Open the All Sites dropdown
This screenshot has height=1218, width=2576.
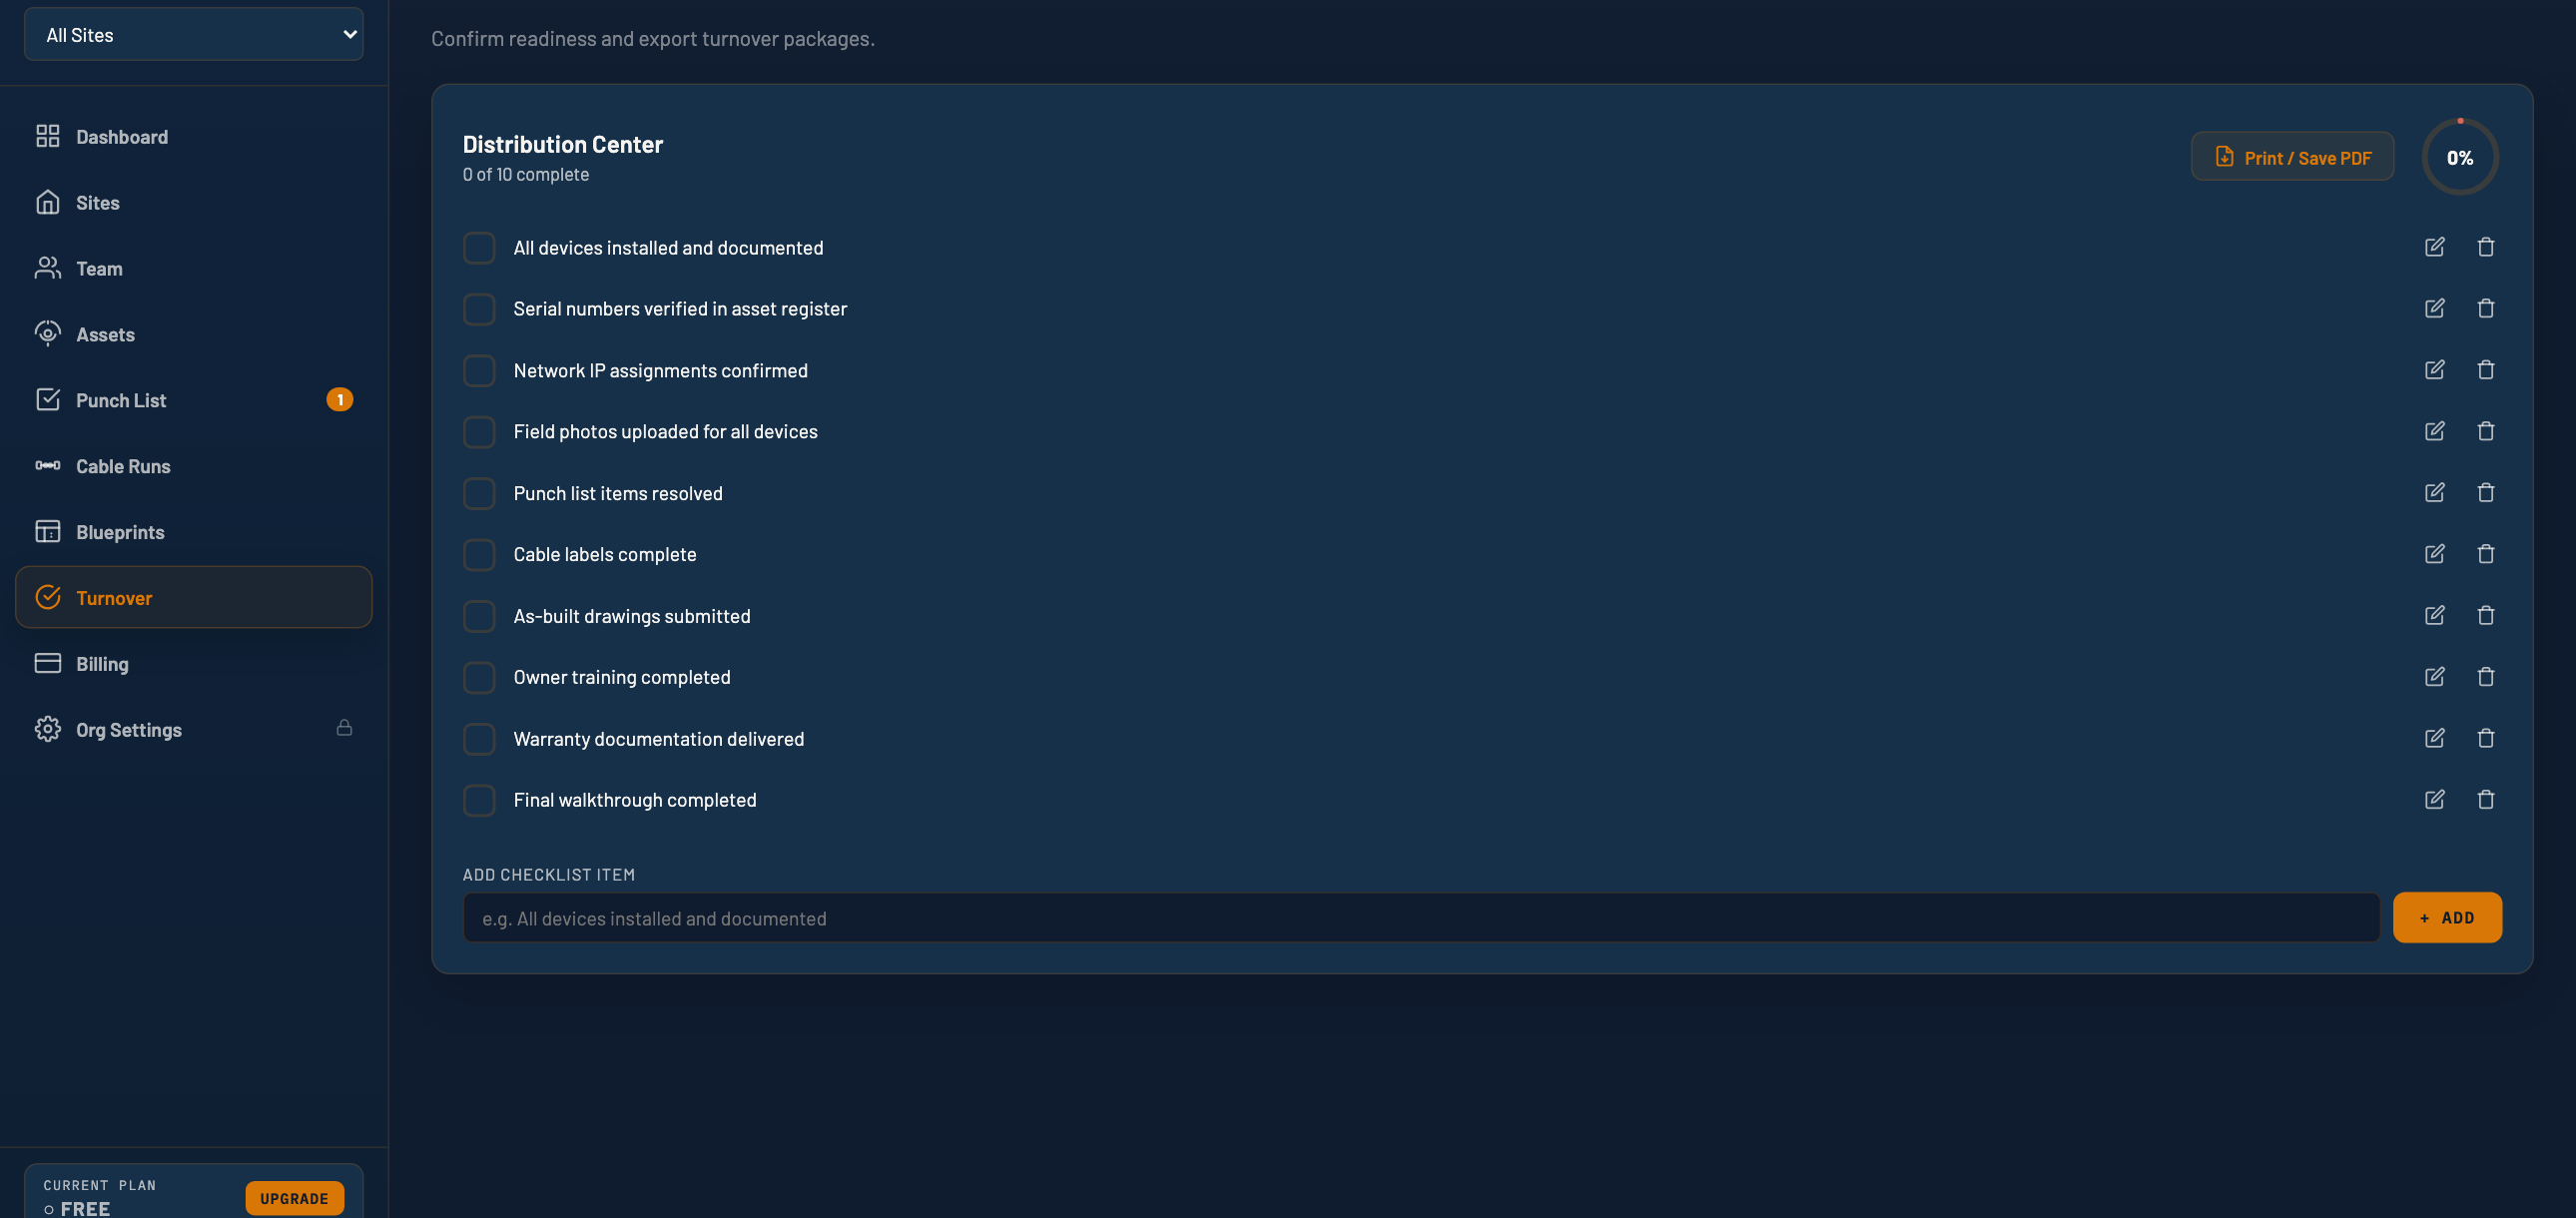(193, 35)
